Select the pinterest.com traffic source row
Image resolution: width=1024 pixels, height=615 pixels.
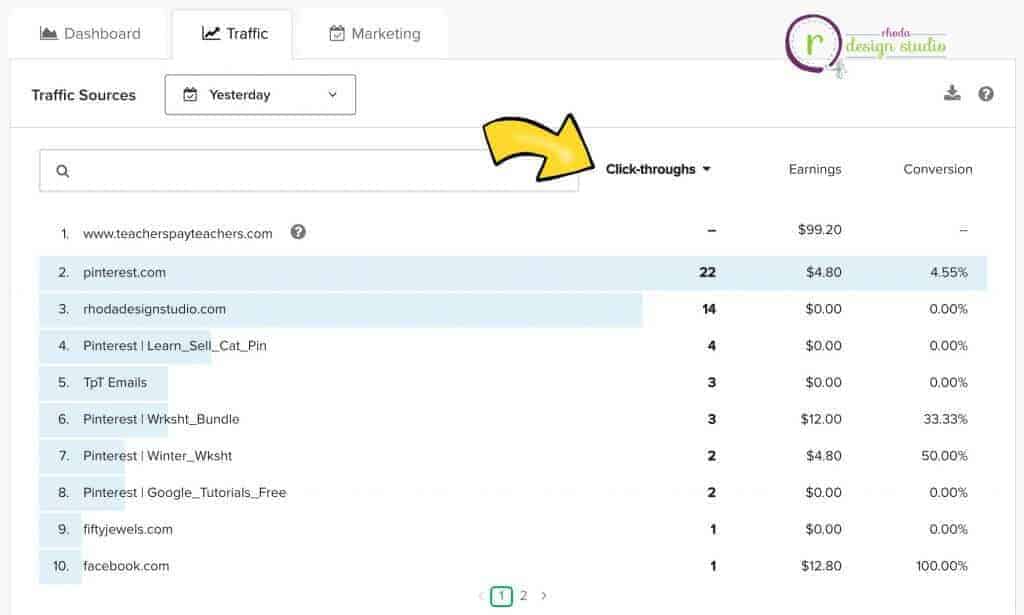(513, 272)
